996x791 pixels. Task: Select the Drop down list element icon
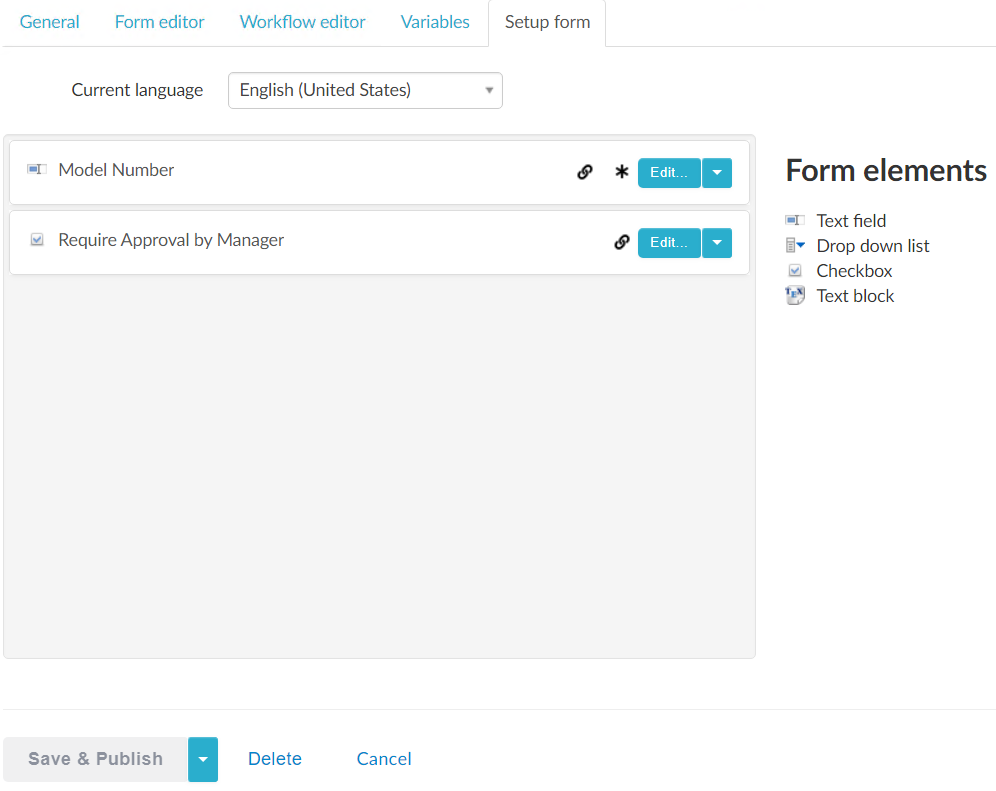coord(795,246)
